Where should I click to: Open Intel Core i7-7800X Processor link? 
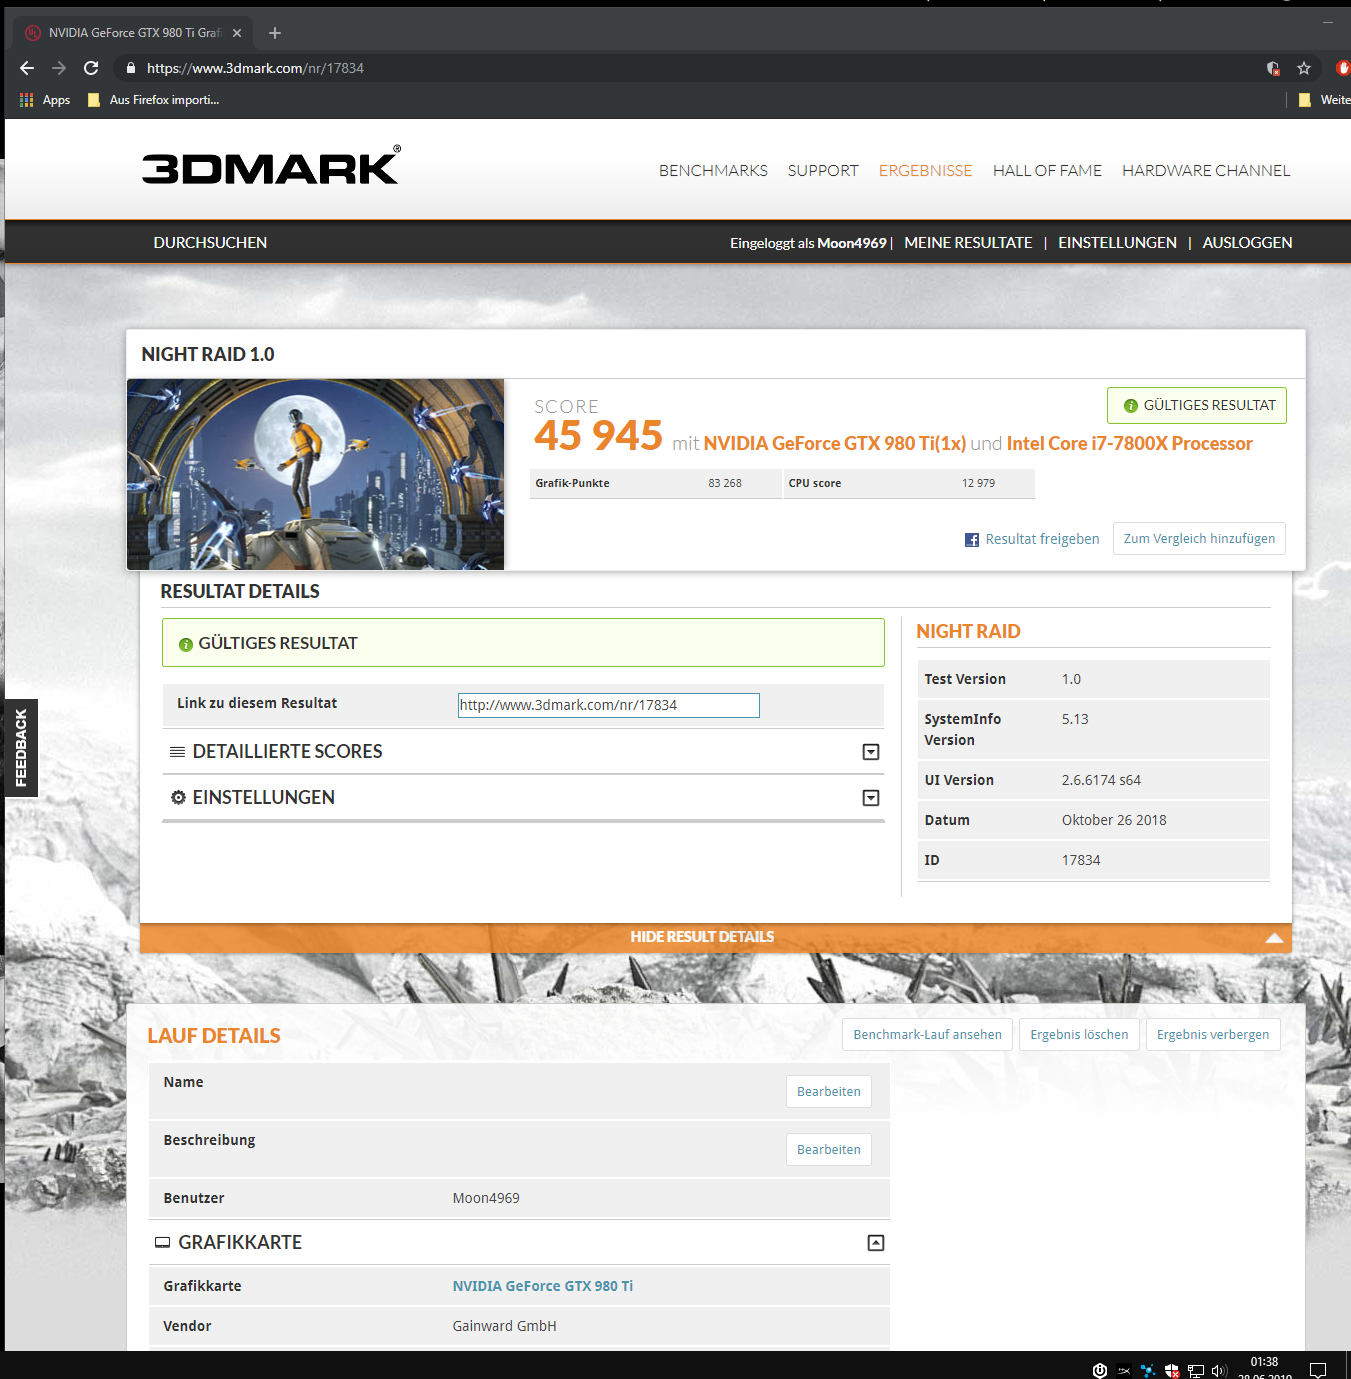click(1129, 444)
